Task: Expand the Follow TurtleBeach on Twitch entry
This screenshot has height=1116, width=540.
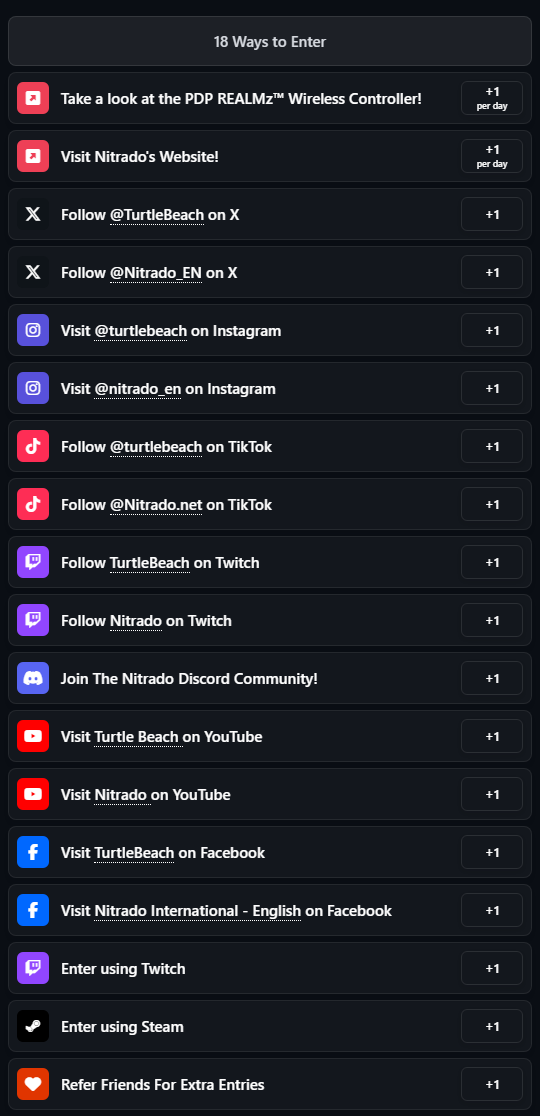Action: click(x=270, y=562)
